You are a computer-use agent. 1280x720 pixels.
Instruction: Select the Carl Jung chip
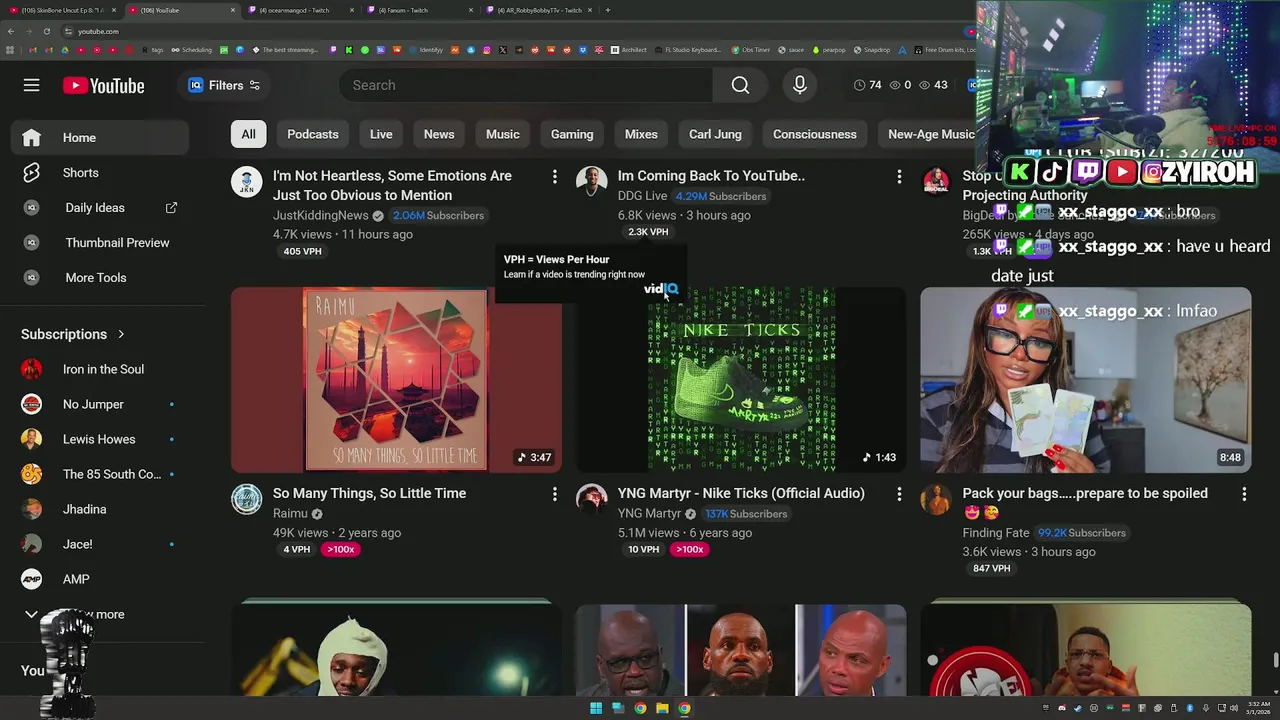(715, 134)
